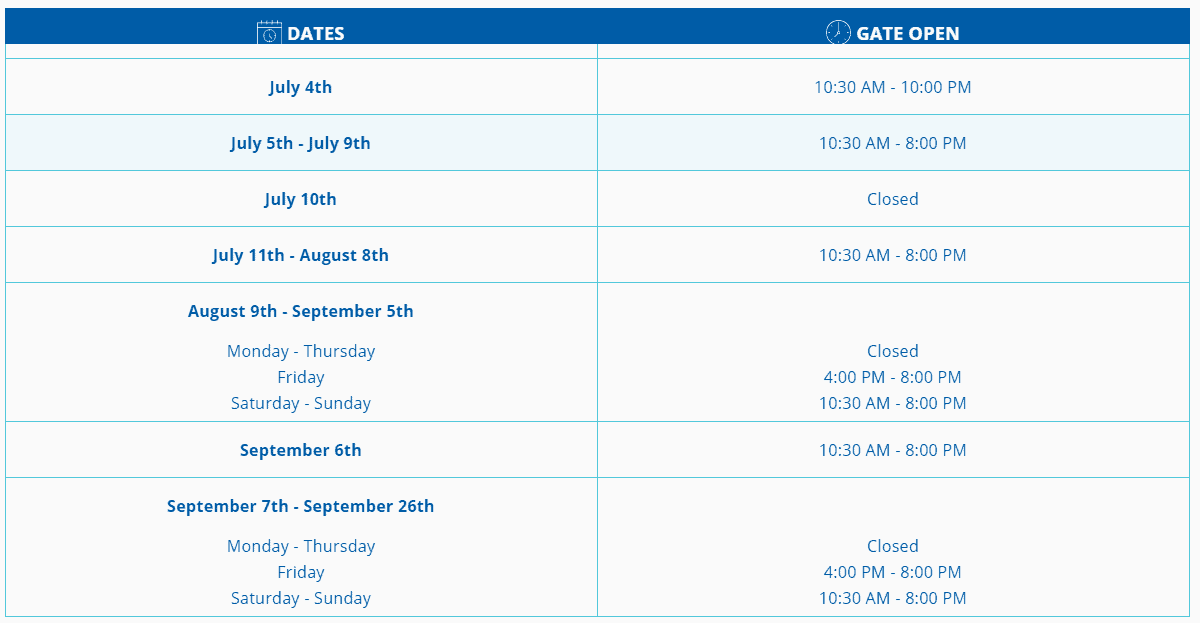The image size is (1200, 623).
Task: Click Saturday - Sunday hours in August section
Action: (893, 403)
